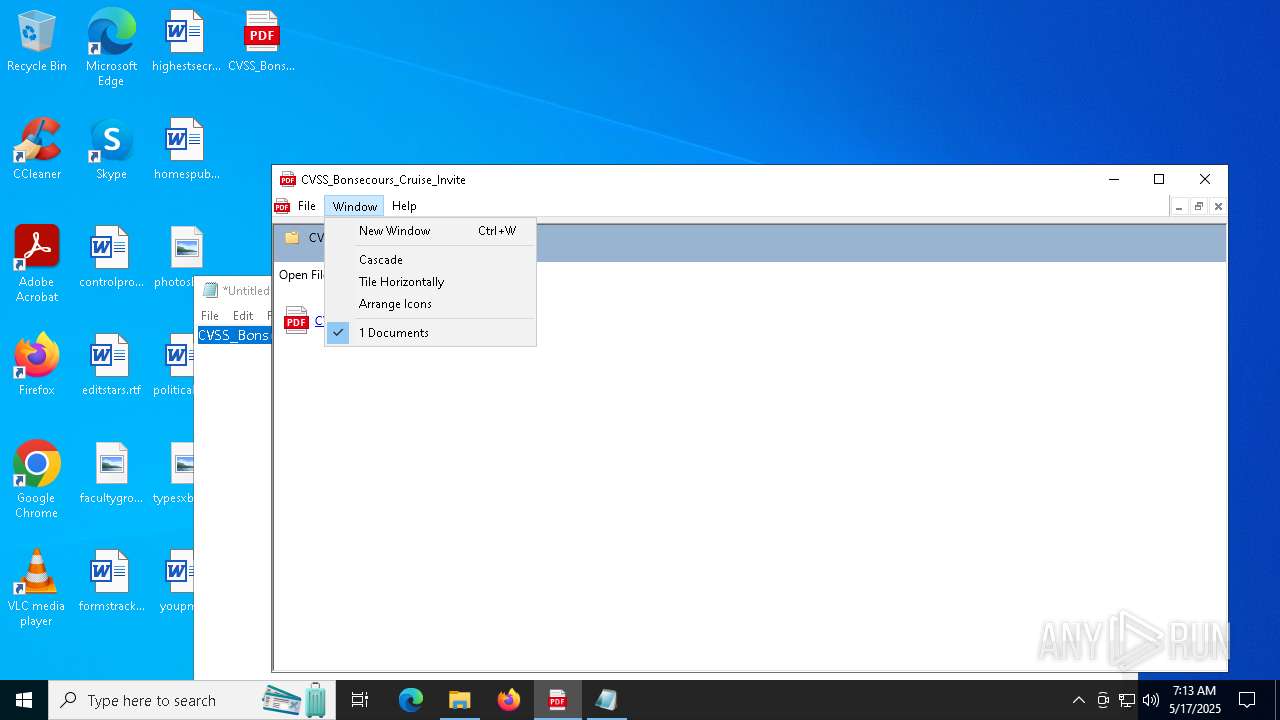Select the homespub Word document on desktop
This screenshot has height=720, width=1280.
(186, 149)
